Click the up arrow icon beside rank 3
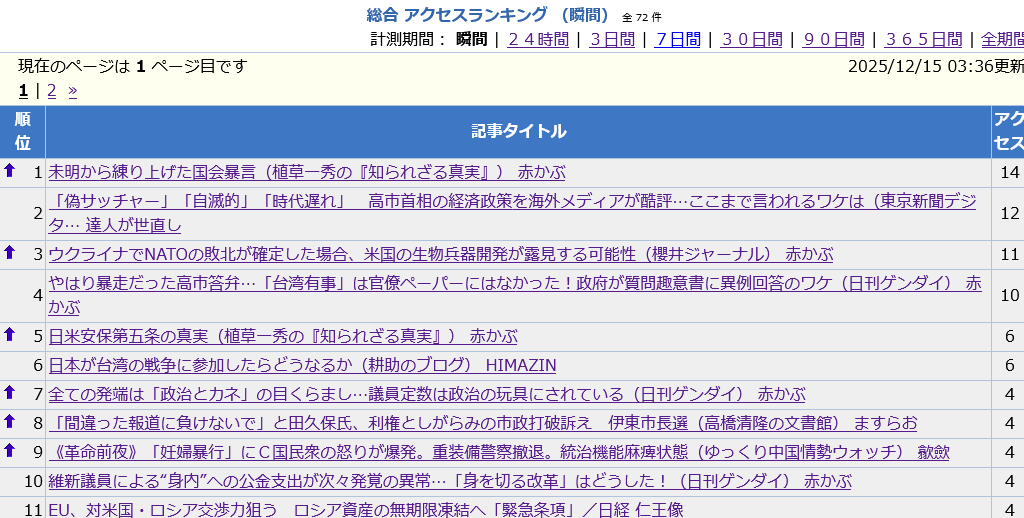 pos(10,253)
